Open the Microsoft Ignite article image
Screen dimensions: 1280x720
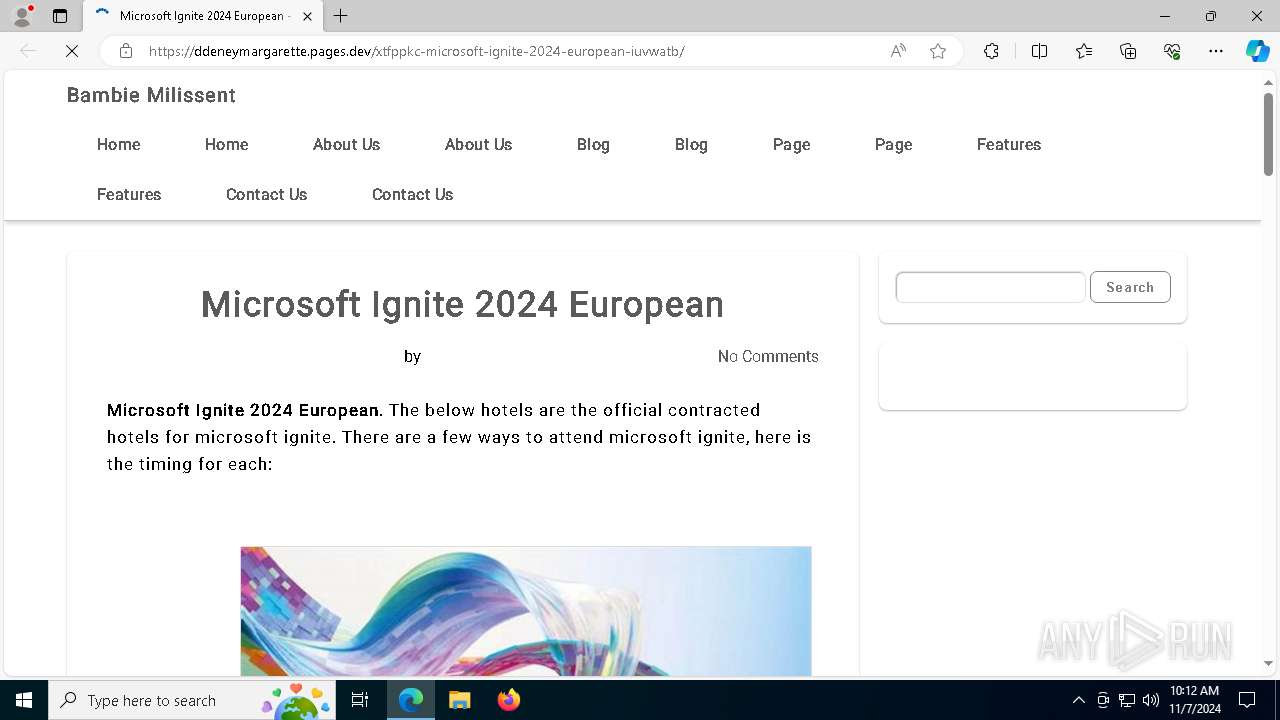526,611
